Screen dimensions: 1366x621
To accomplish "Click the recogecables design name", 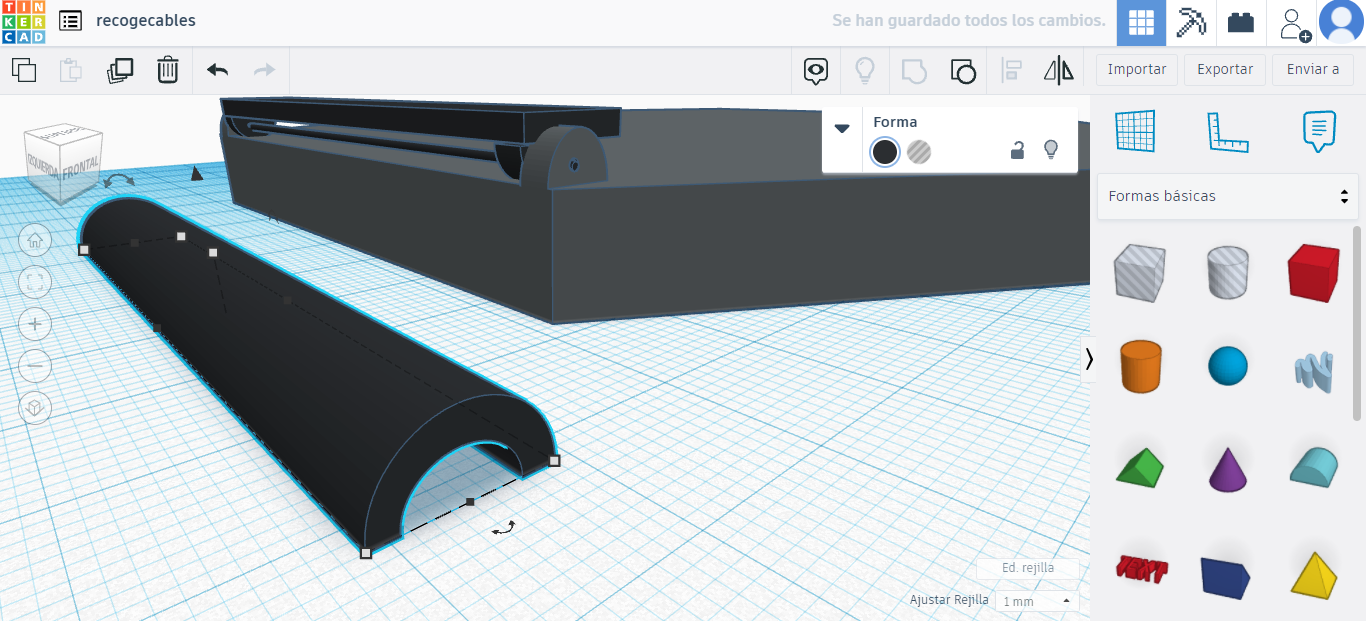I will tap(146, 20).
